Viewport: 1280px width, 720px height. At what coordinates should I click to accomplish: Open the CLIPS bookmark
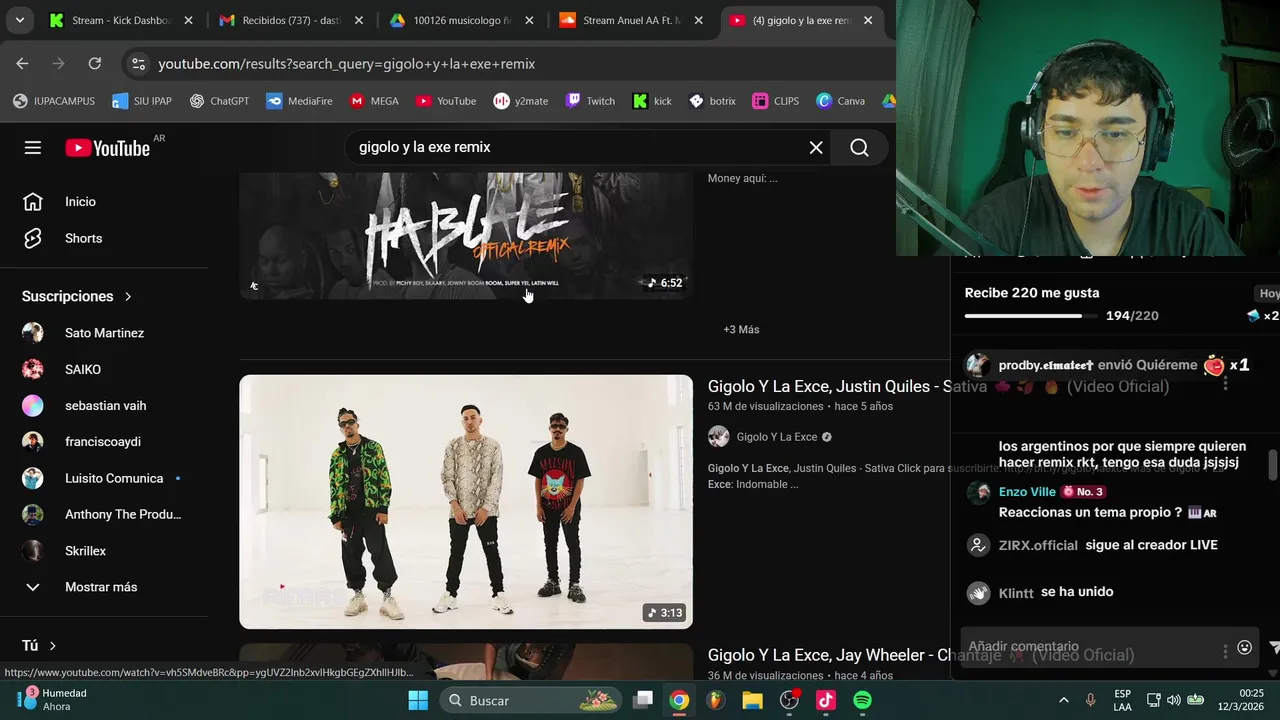776,101
